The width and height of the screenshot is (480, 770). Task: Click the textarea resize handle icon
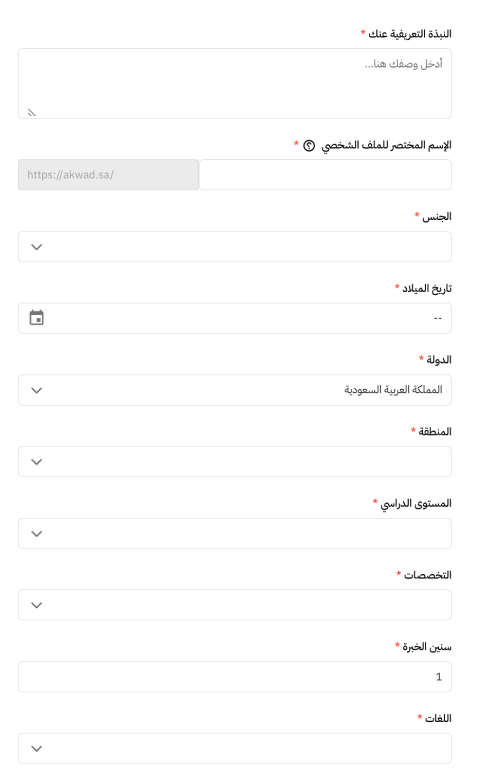point(32,112)
